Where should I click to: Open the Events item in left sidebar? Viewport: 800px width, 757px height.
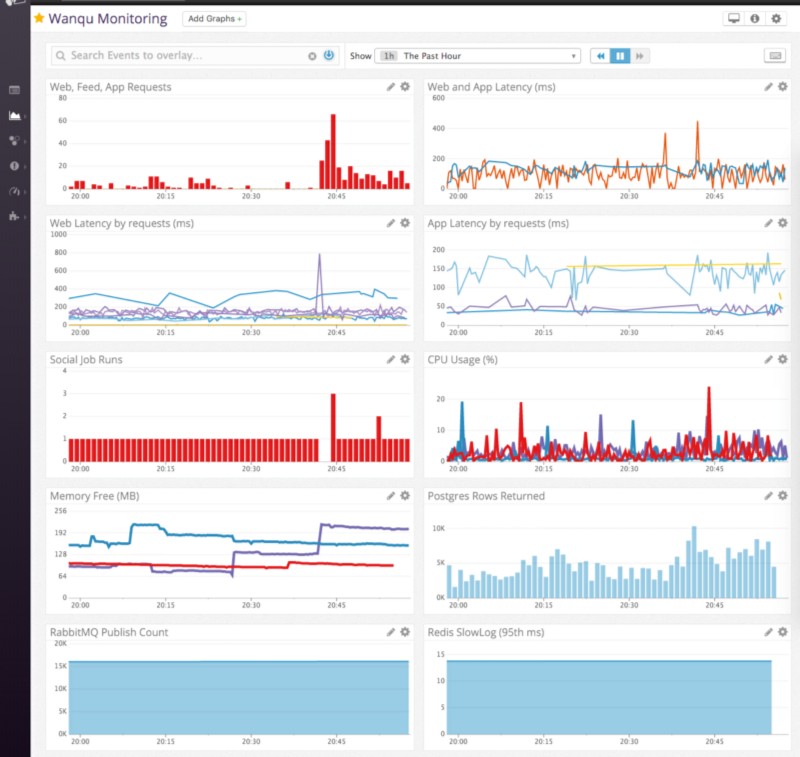click(15, 90)
